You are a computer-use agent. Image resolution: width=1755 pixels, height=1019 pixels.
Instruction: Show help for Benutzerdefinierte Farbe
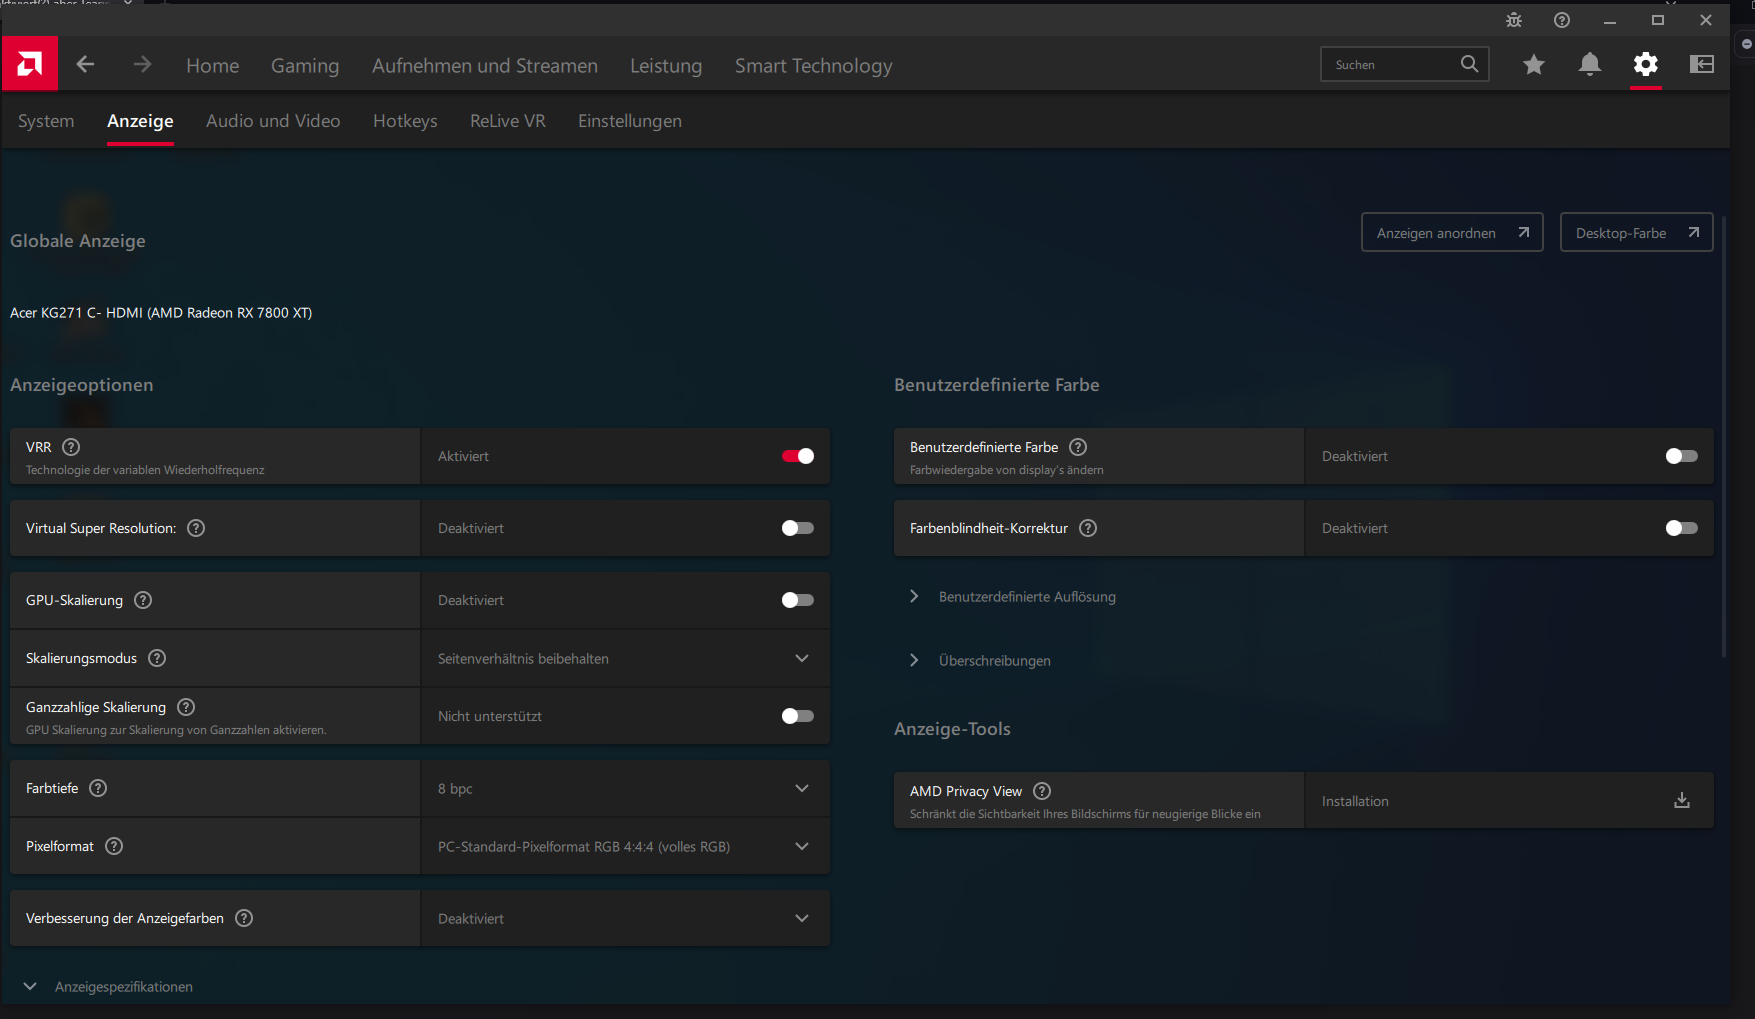pos(1078,447)
